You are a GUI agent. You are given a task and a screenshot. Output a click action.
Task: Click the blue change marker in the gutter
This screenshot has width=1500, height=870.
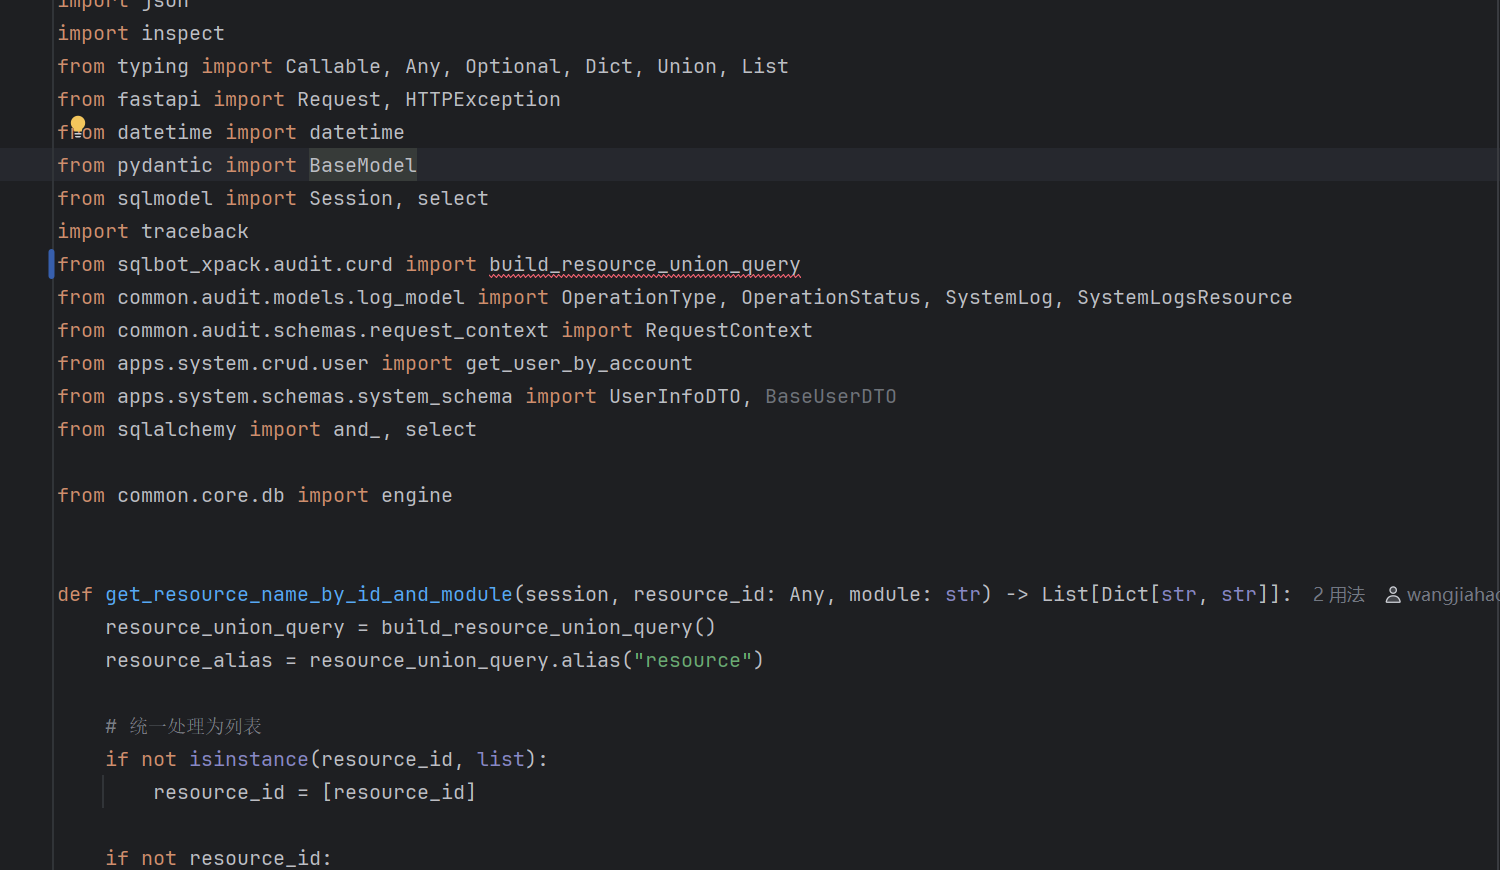(51, 264)
